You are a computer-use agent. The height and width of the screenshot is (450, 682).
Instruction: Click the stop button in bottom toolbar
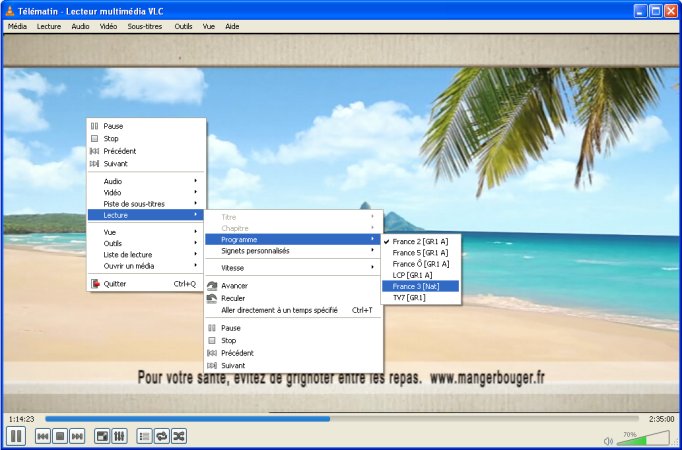point(60,436)
